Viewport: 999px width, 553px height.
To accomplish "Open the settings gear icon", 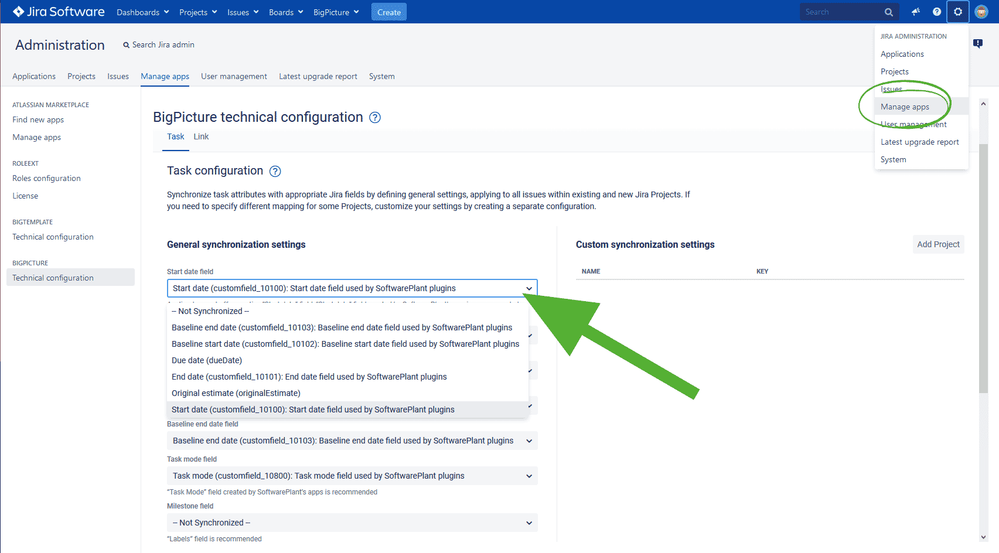I will tap(958, 11).
